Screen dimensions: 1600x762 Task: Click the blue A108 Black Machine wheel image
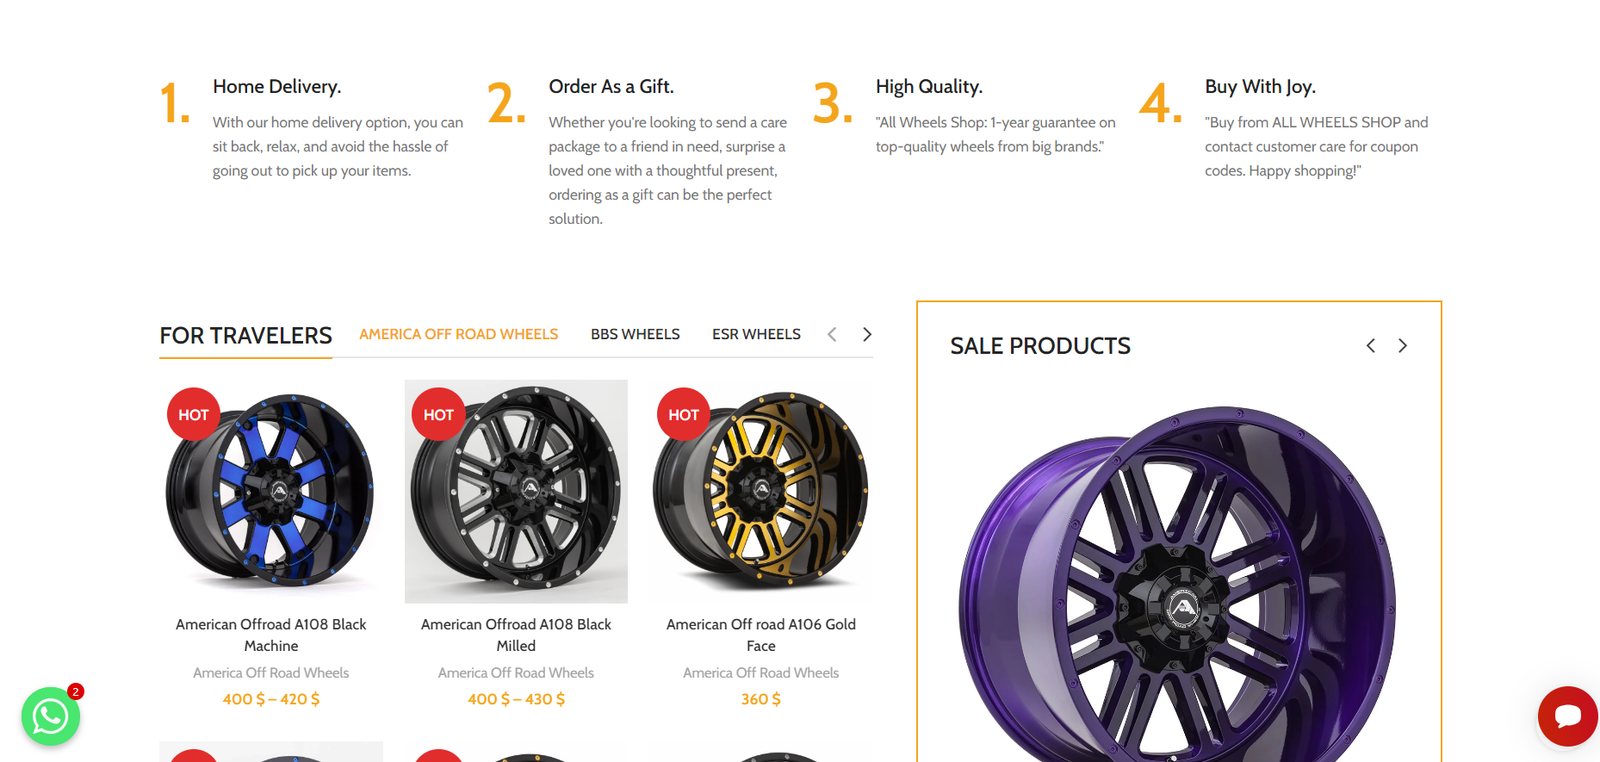[x=271, y=491]
